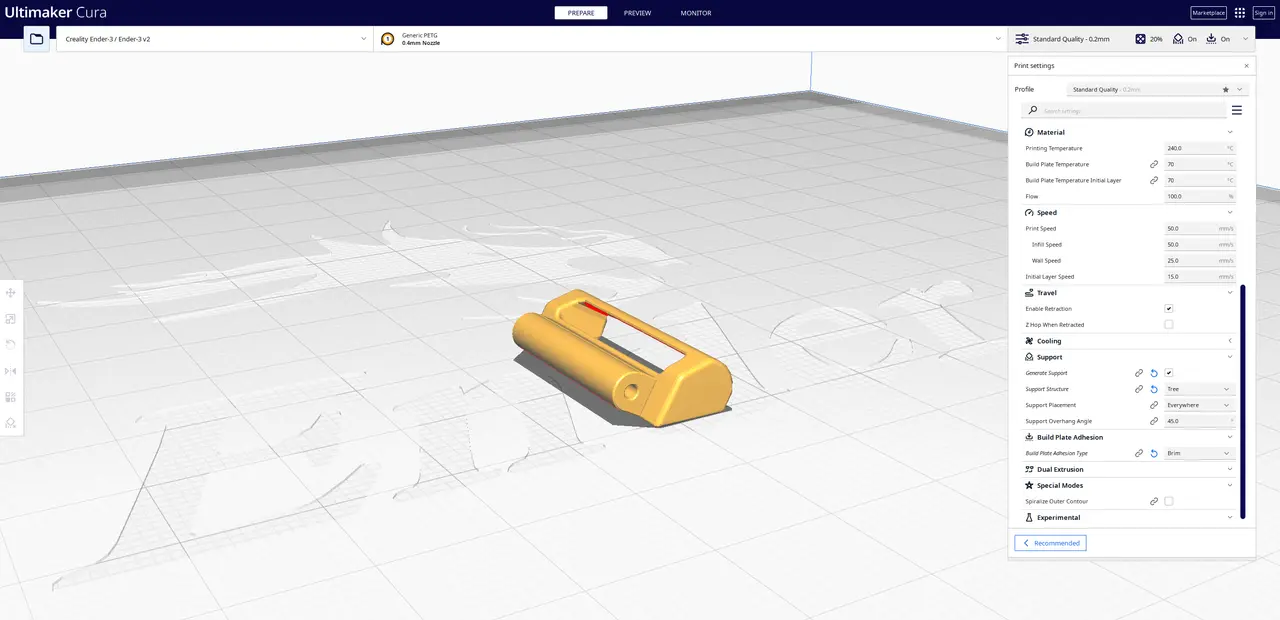This screenshot has height=620, width=1280.
Task: Uncheck the Generate Support checkbox
Action: pos(1169,373)
